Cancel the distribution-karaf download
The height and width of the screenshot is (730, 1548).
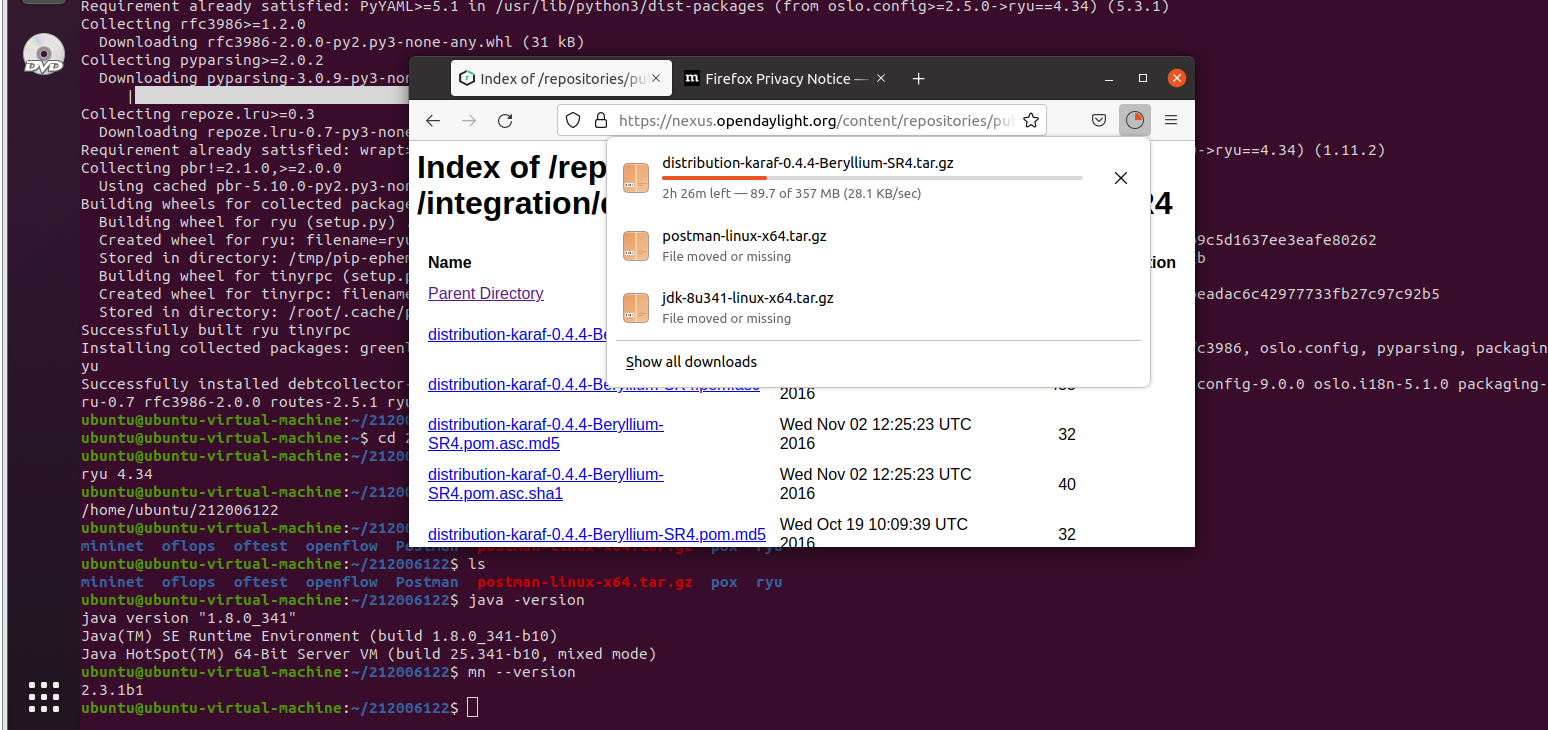(x=1120, y=178)
